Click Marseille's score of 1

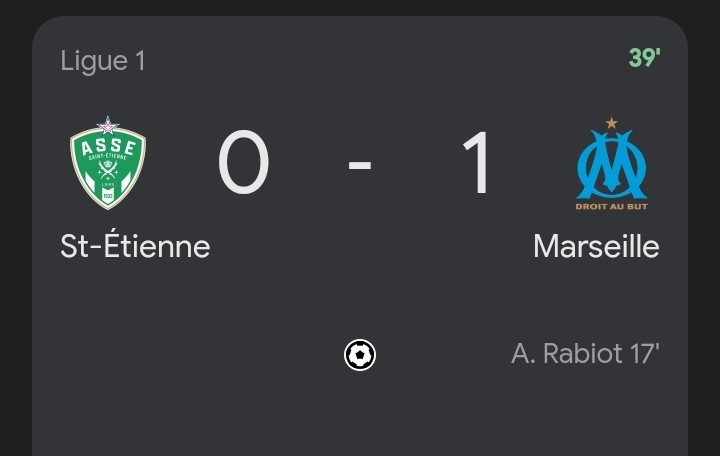pyautogui.click(x=478, y=162)
